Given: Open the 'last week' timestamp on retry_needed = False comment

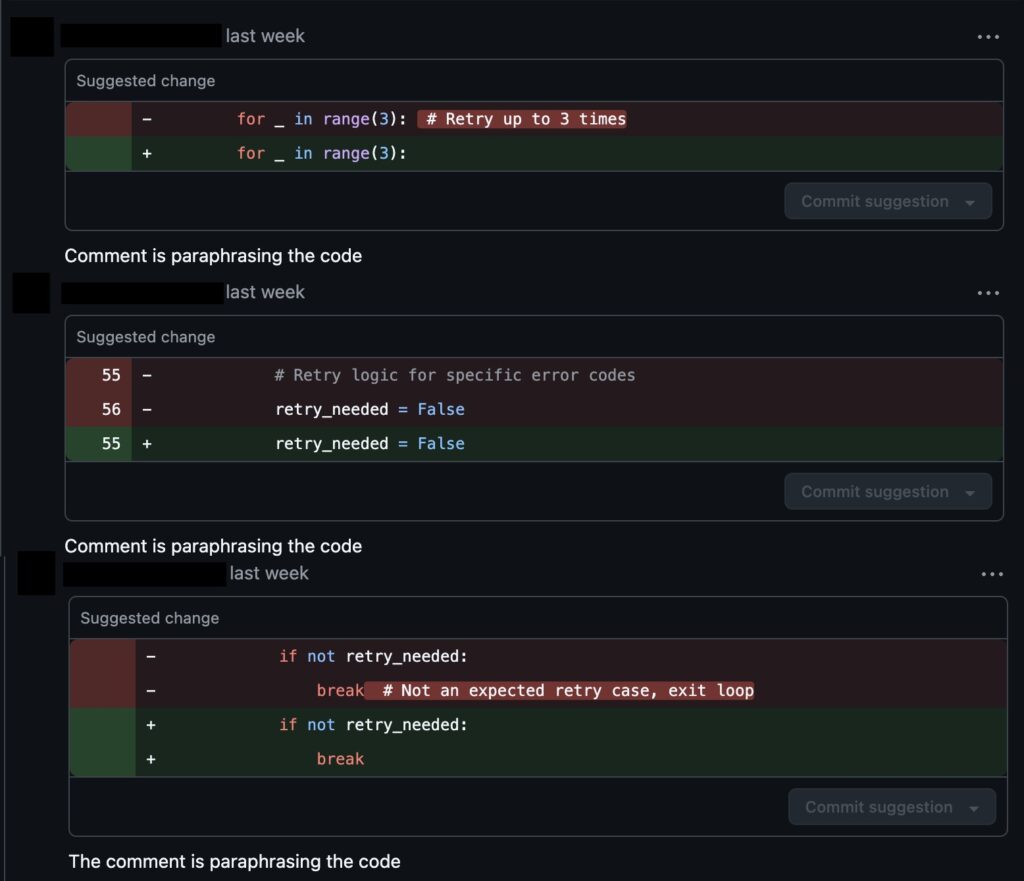Looking at the screenshot, I should tap(265, 292).
